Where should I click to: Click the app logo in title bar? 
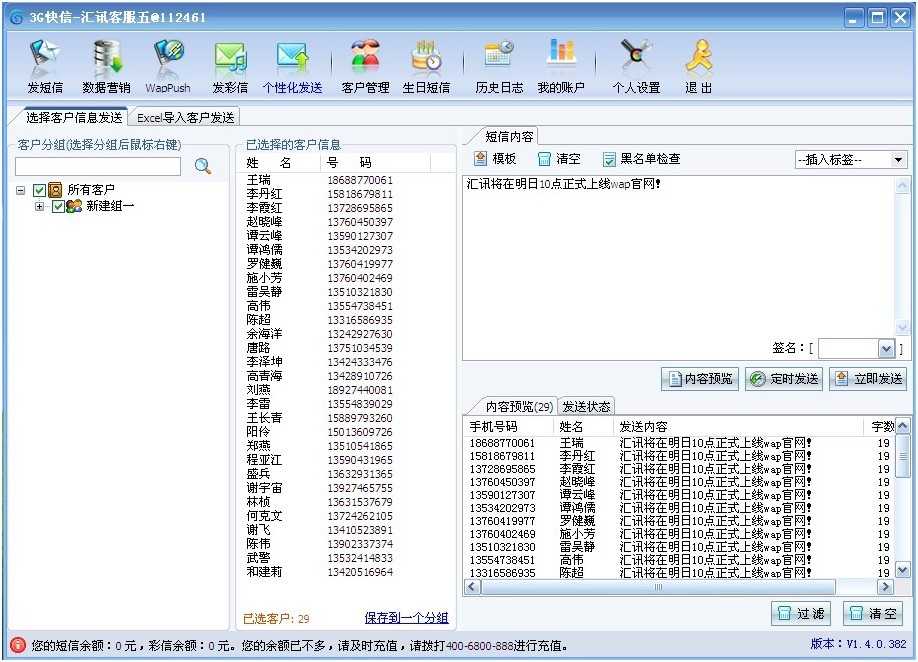[17, 18]
